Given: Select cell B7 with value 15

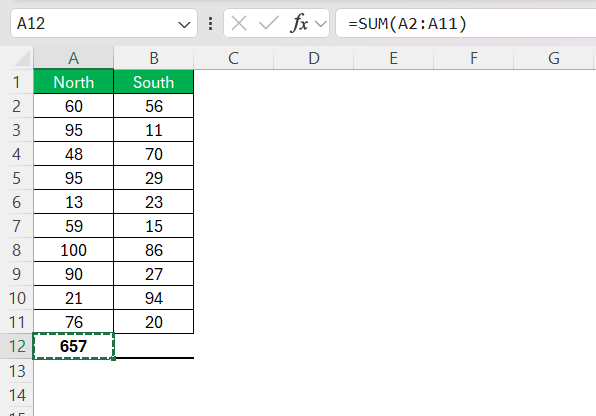Looking at the screenshot, I should (154, 226).
